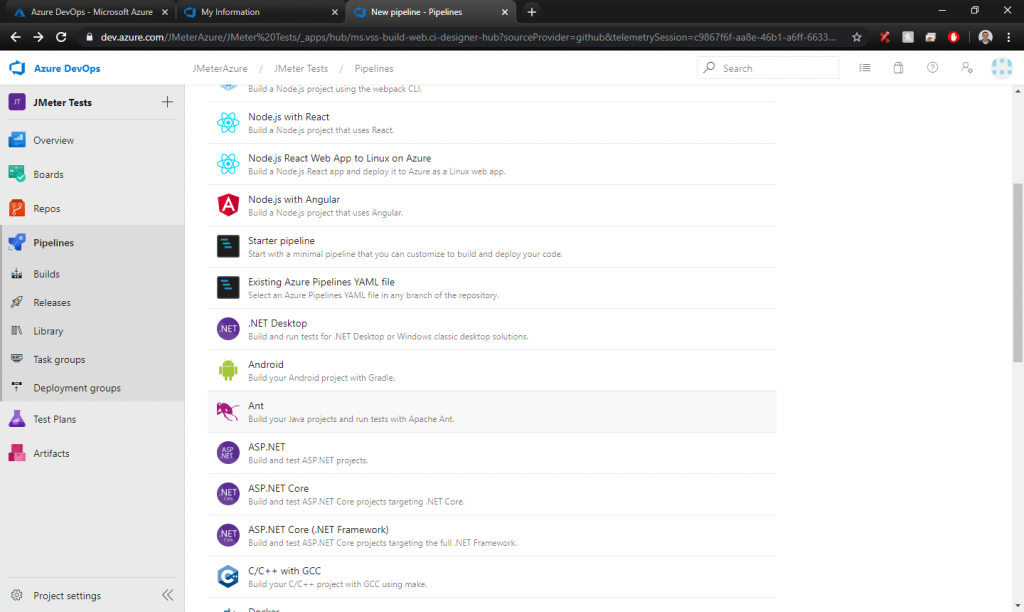The width and height of the screenshot is (1024, 612).
Task: Open user settings icon in header
Action: [x=967, y=68]
